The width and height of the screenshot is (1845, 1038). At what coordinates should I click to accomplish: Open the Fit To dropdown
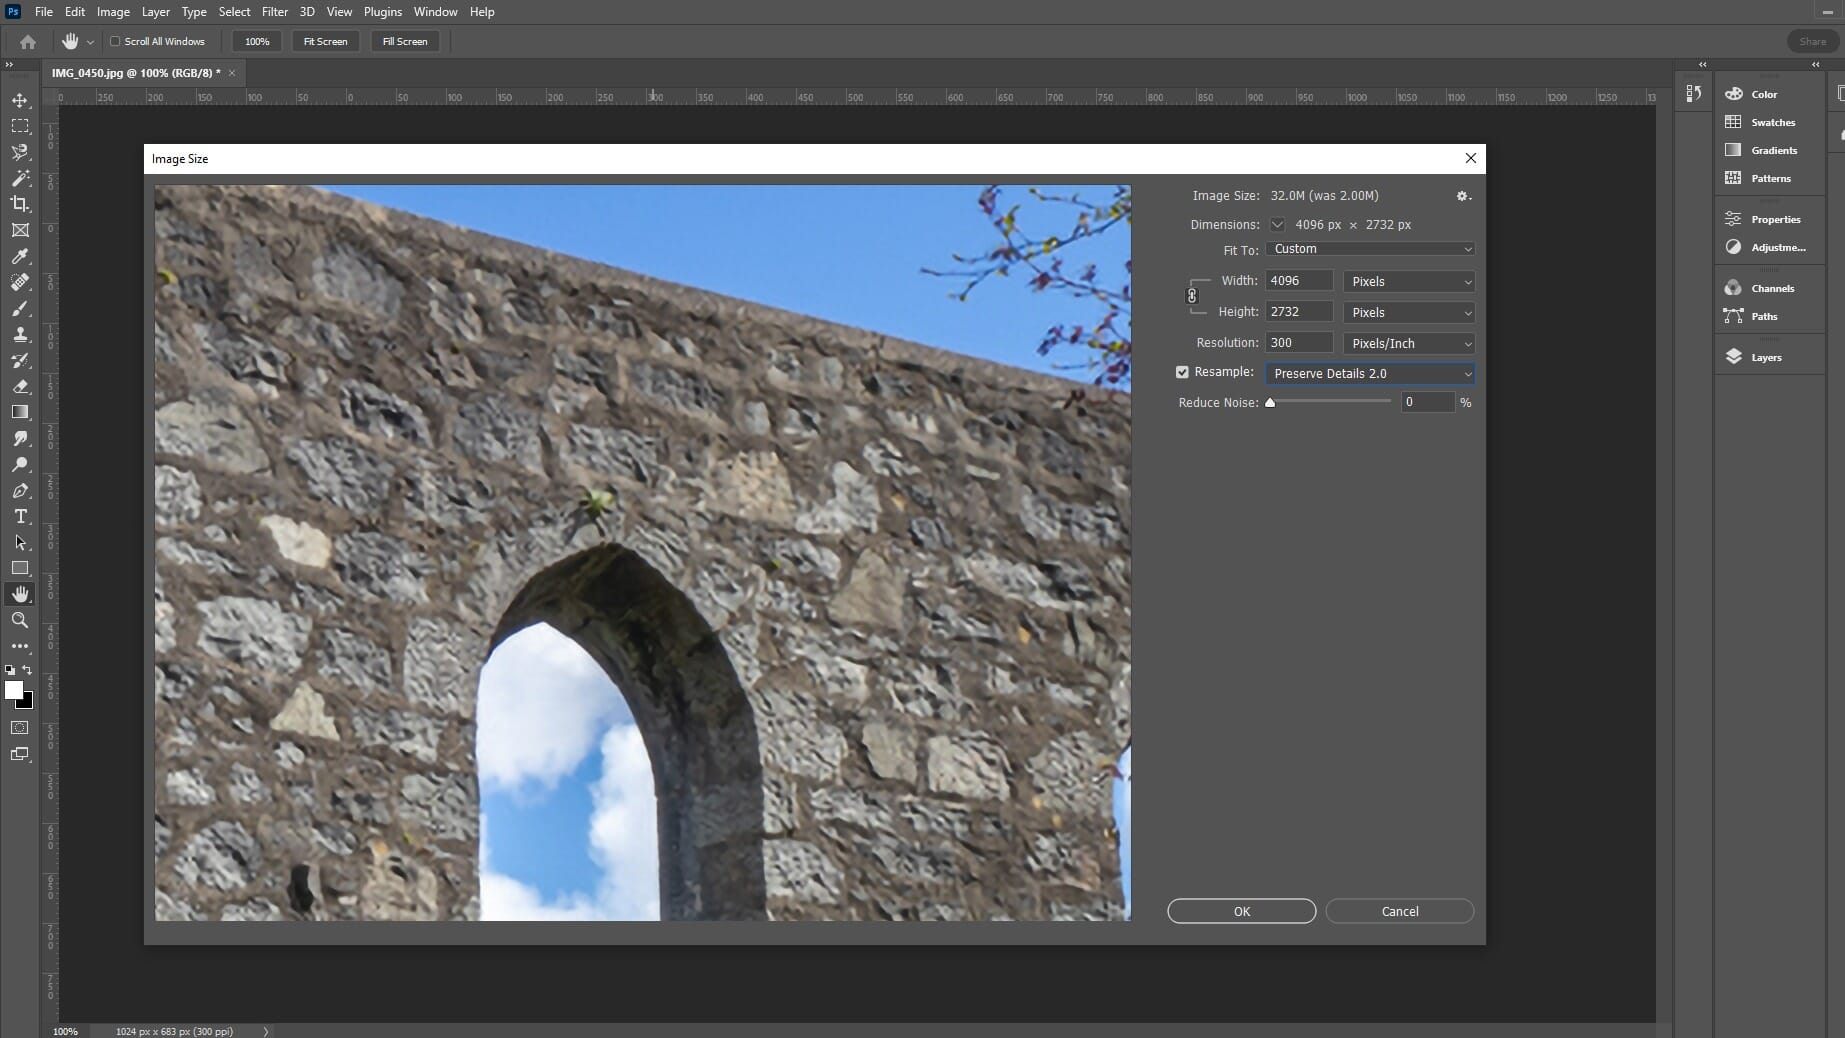[1371, 249]
